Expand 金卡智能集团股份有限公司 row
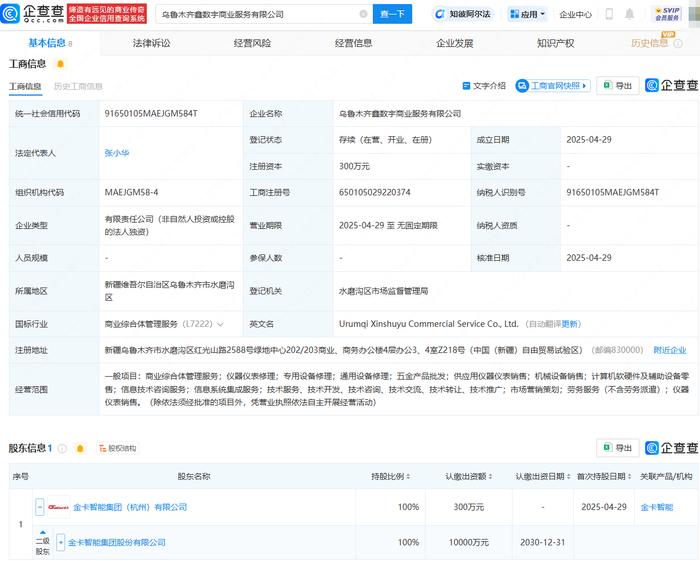 click(x=61, y=543)
